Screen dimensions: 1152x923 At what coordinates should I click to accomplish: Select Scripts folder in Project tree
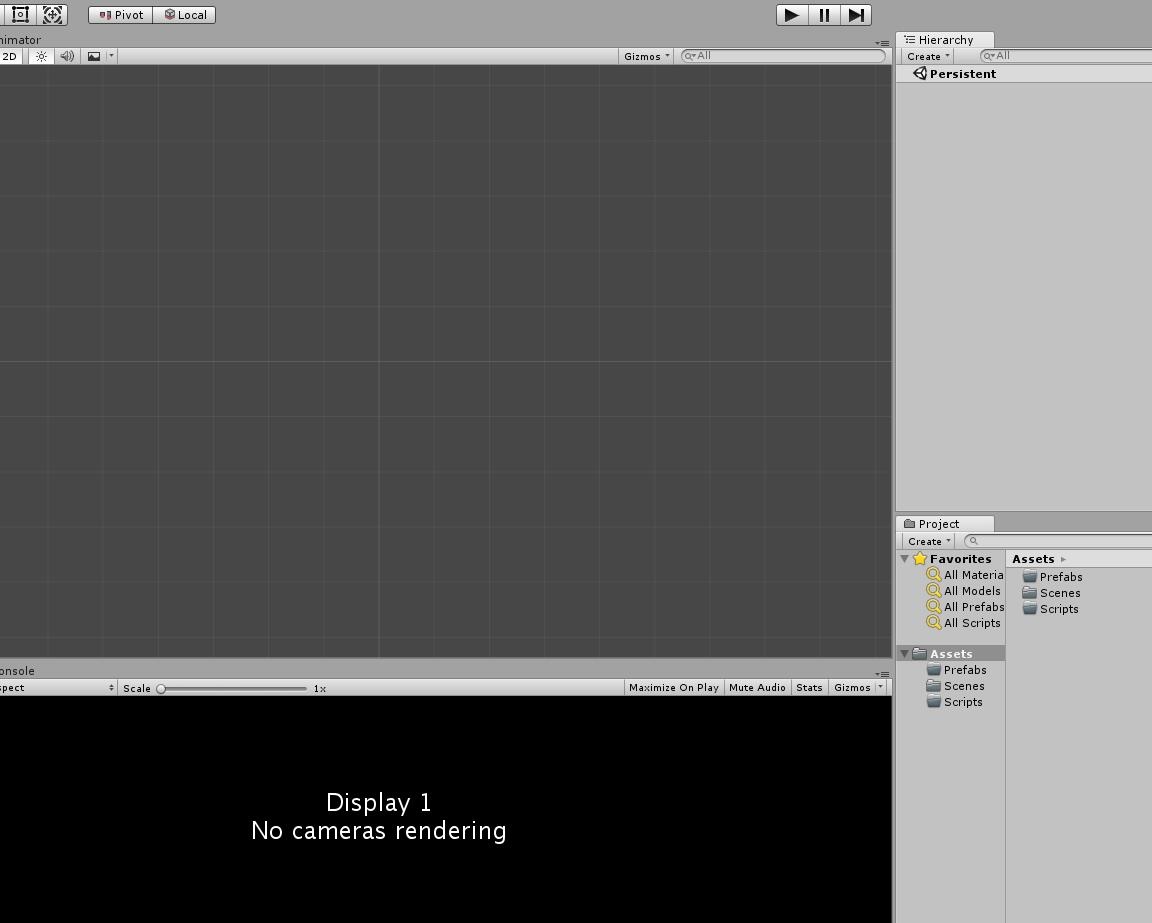pyautogui.click(x=962, y=702)
